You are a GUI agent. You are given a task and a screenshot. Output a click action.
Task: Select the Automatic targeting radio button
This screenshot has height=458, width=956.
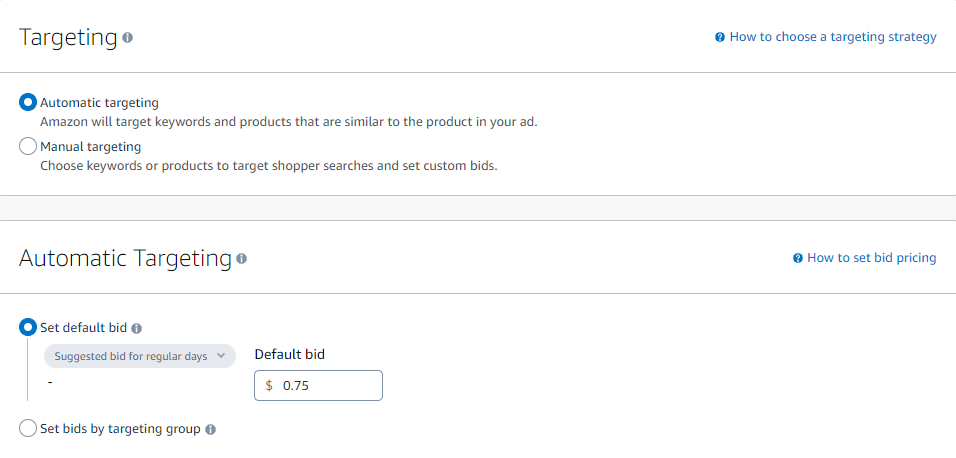(28, 102)
